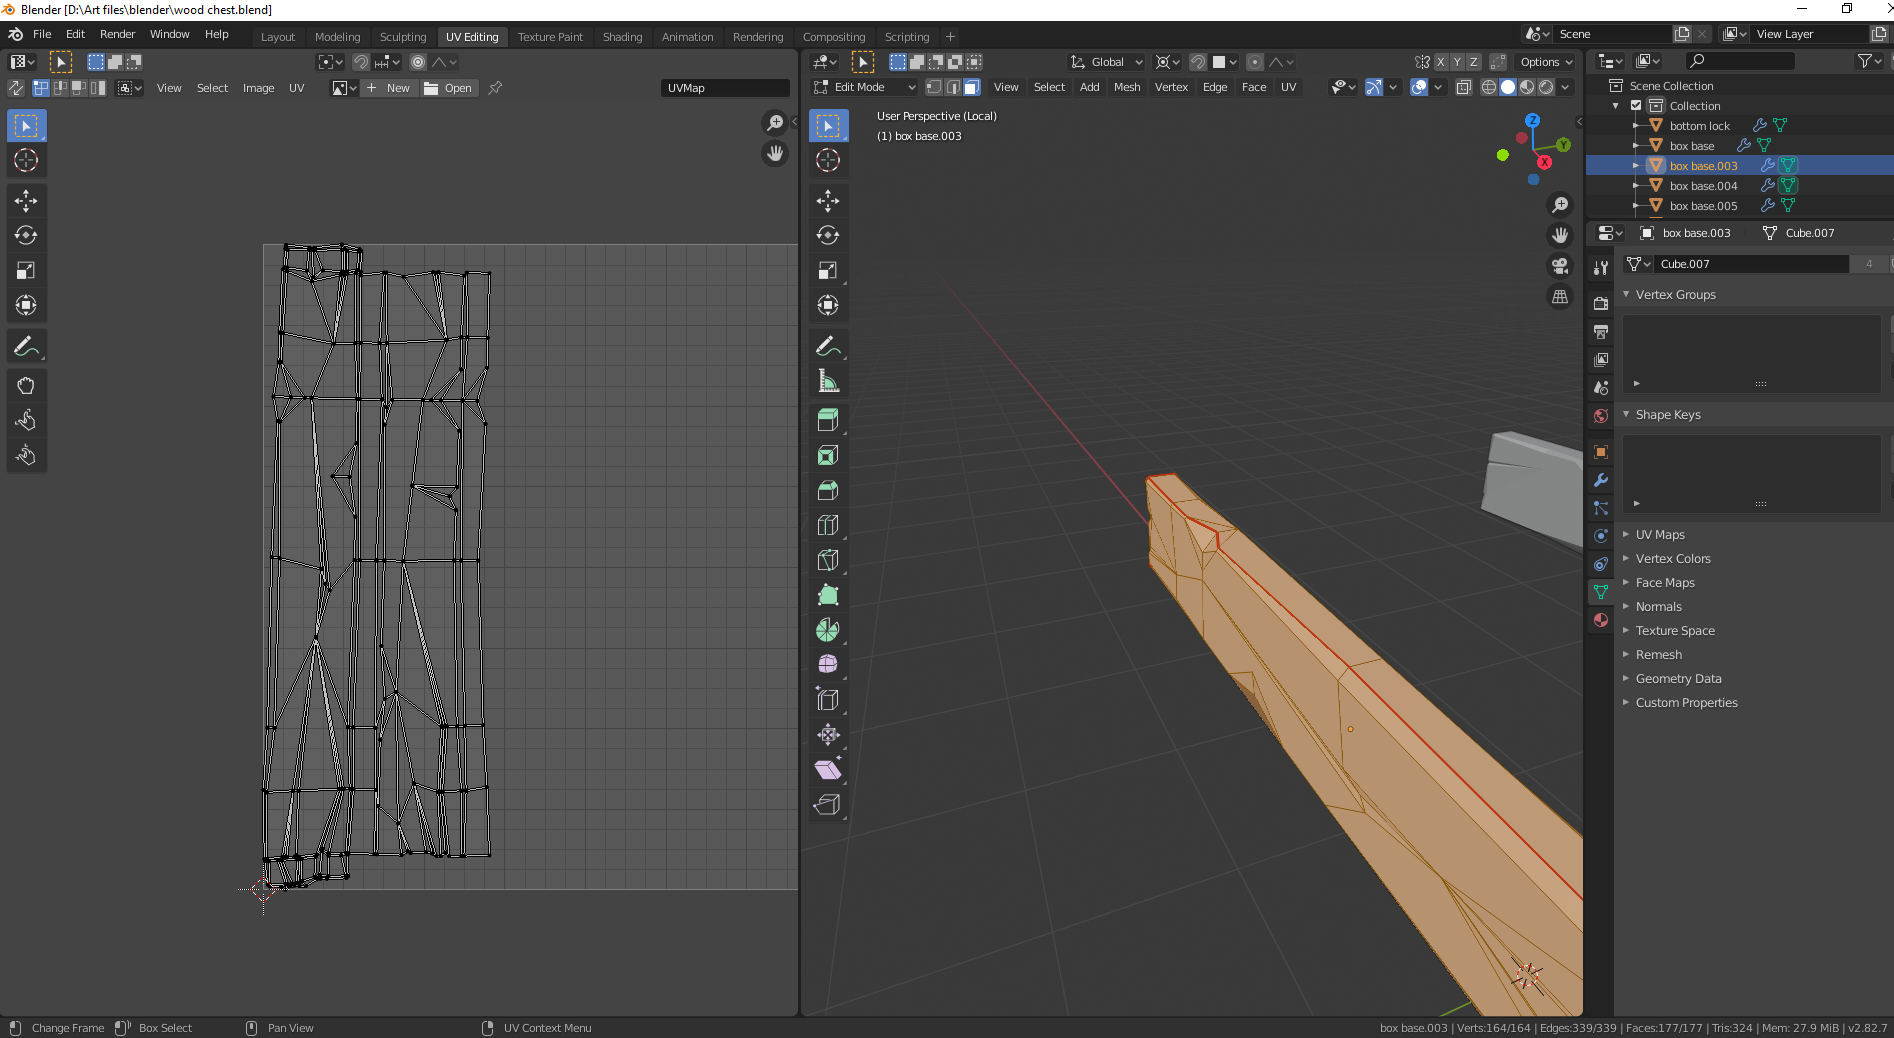
Task: Open the Material properties tab
Action: tap(1601, 620)
